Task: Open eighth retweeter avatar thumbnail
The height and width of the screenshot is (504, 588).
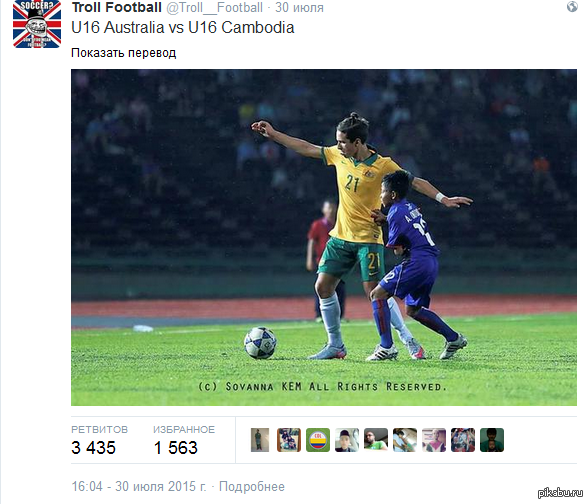Action: [463, 440]
